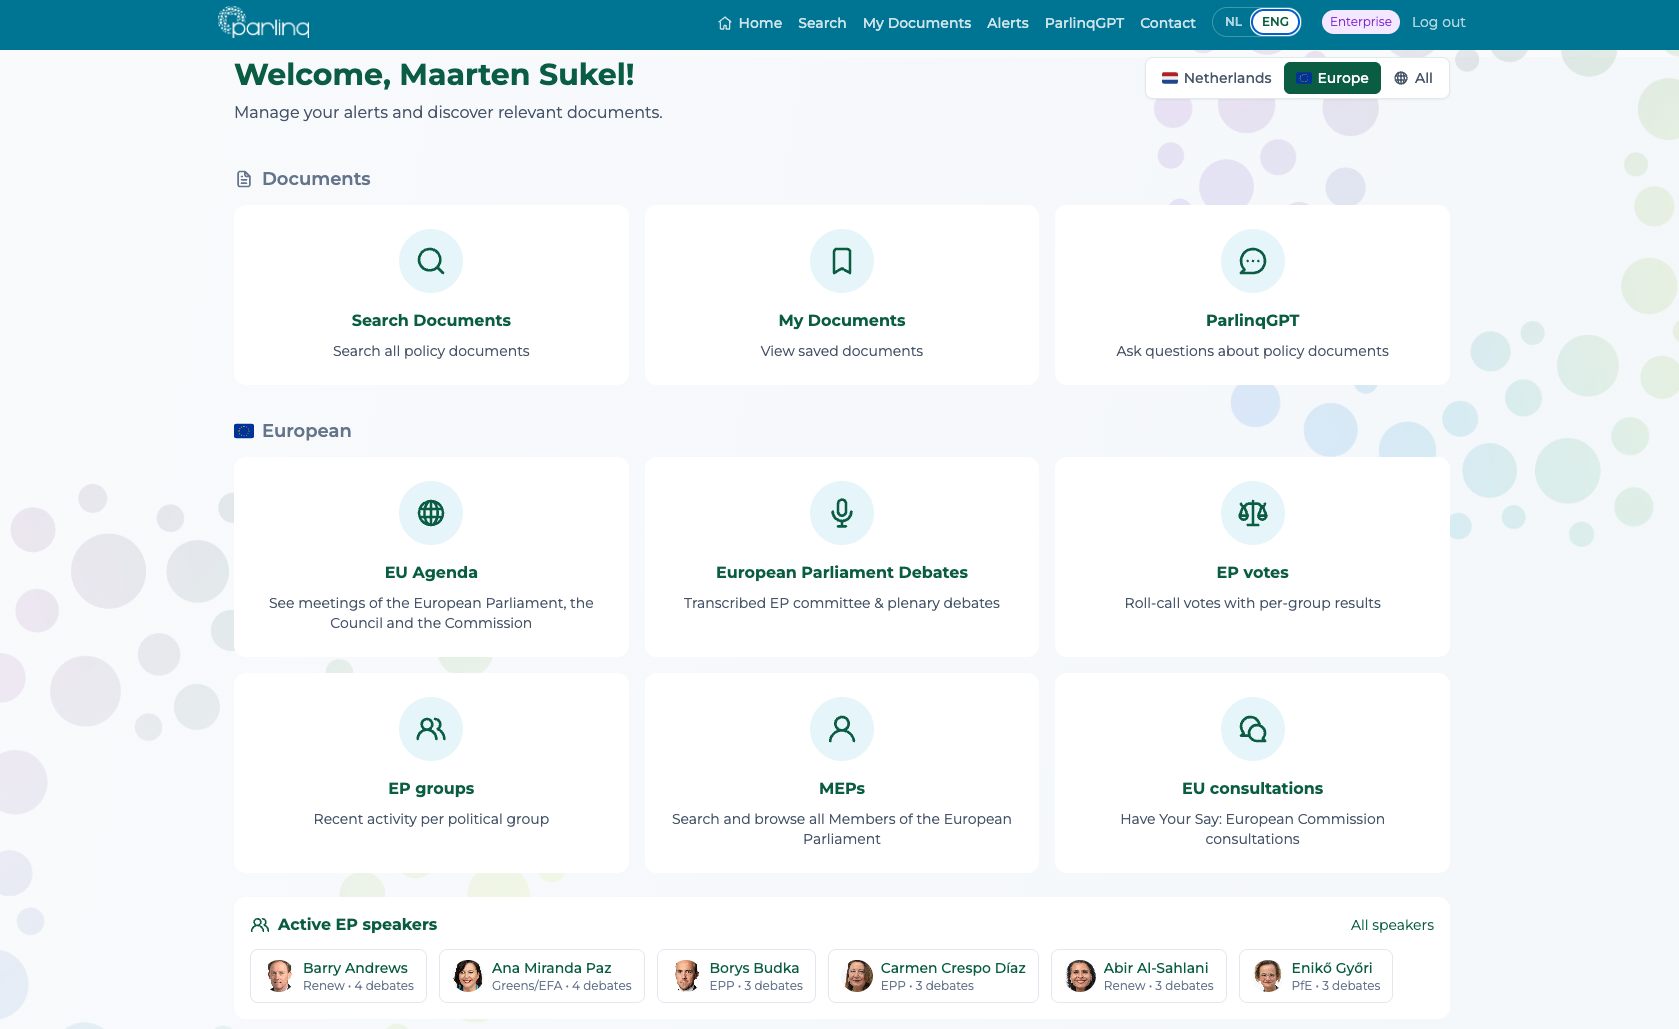Screen dimensions: 1679x1029
Task: Open the All speakers link
Action: (1392, 925)
